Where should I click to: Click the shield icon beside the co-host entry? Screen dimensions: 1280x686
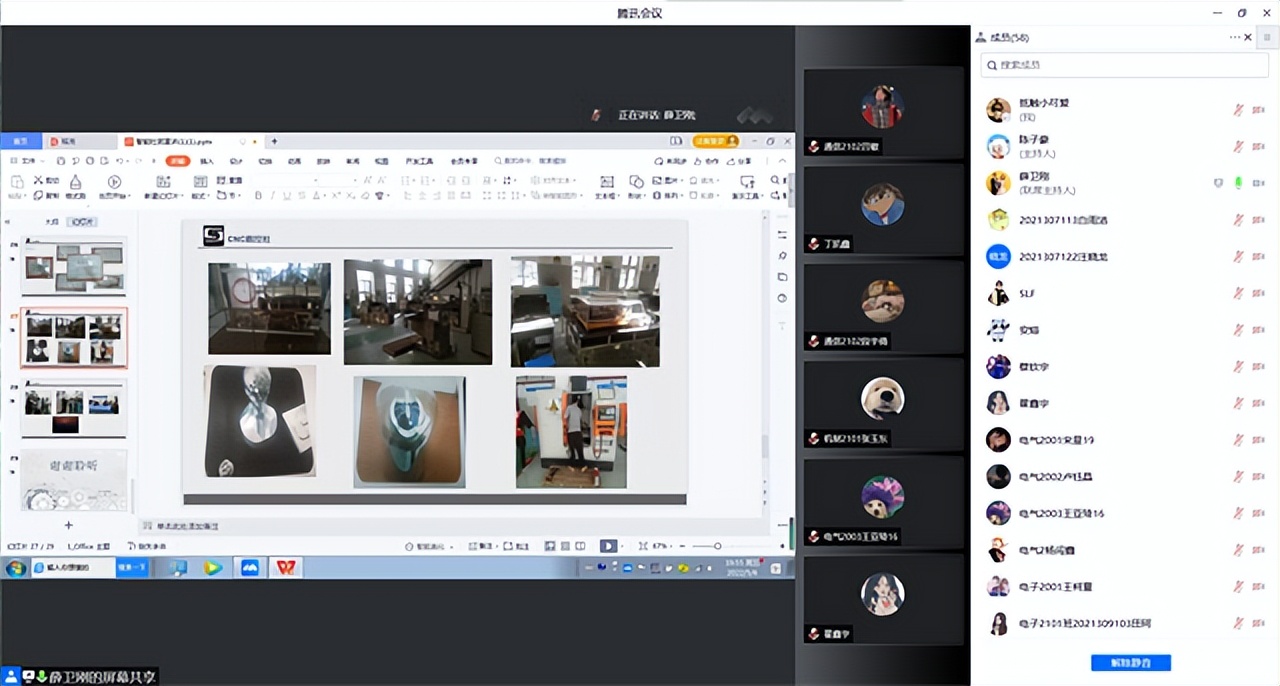(x=1218, y=183)
